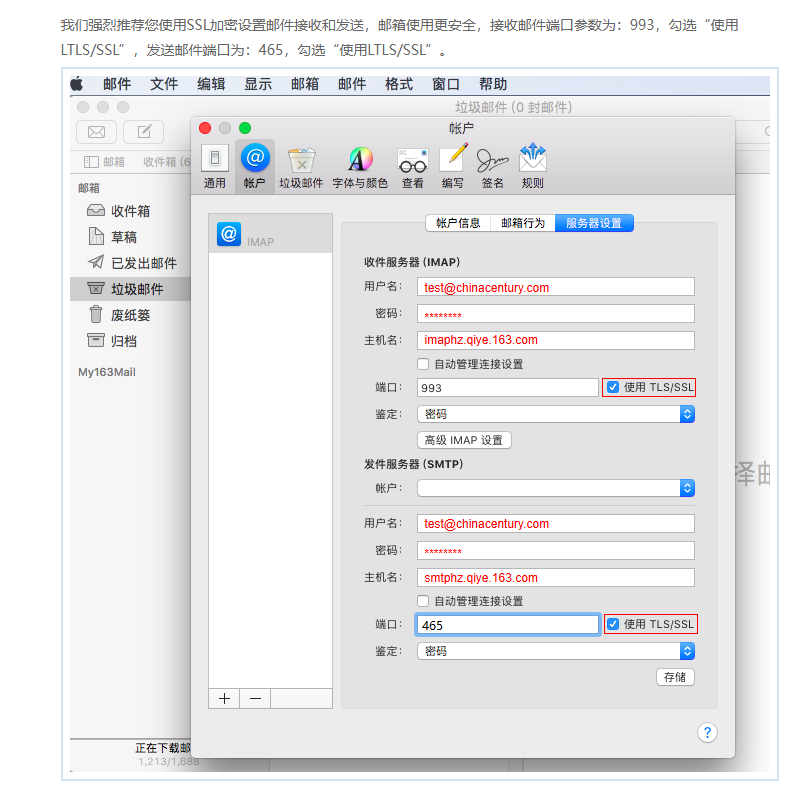This screenshot has width=792, height=788.
Task: Toggle mailbox list (邮箱) button in favorites bar
Action: (x=104, y=162)
